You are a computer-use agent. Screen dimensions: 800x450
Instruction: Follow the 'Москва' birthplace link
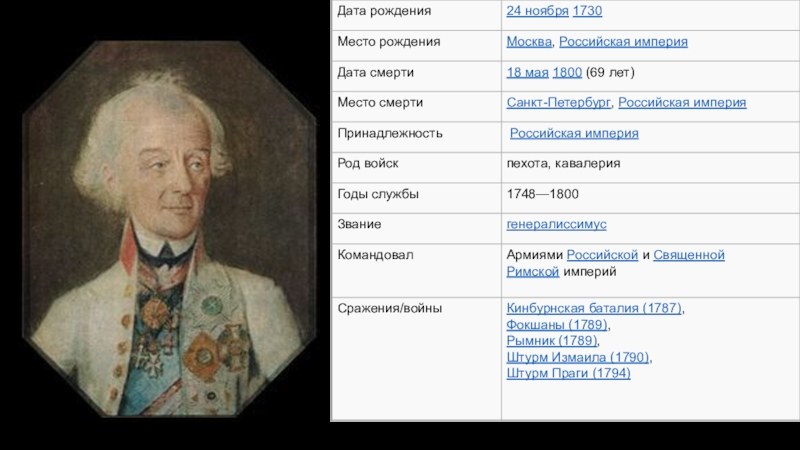(529, 42)
